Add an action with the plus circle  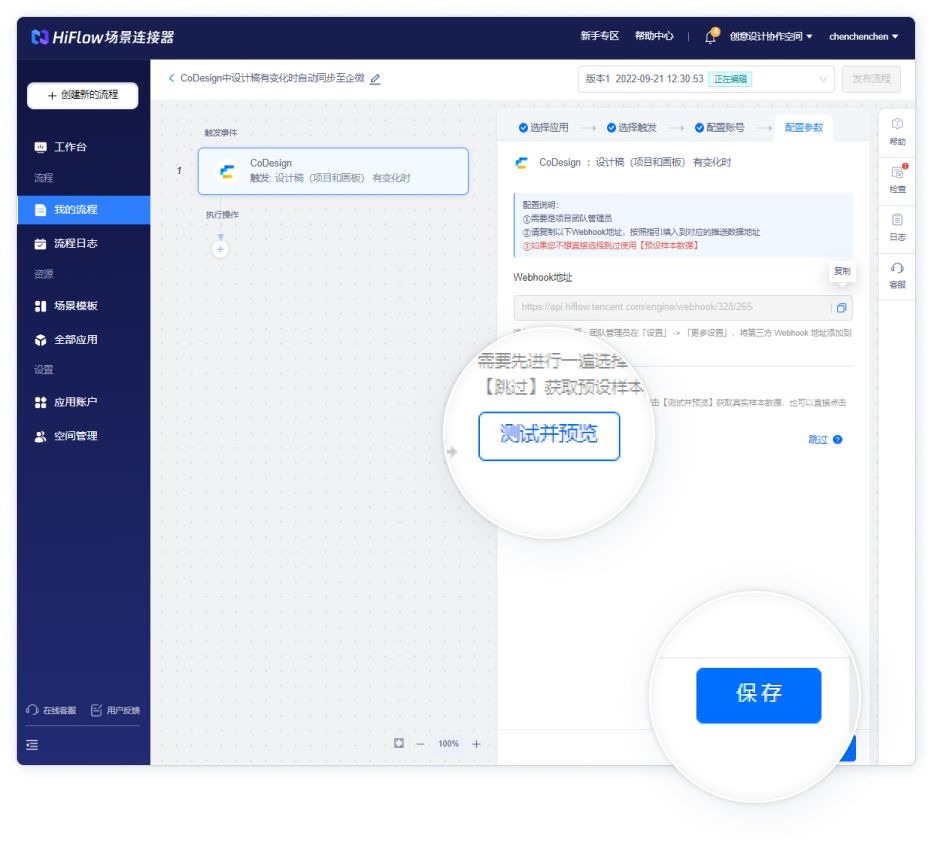[220, 250]
